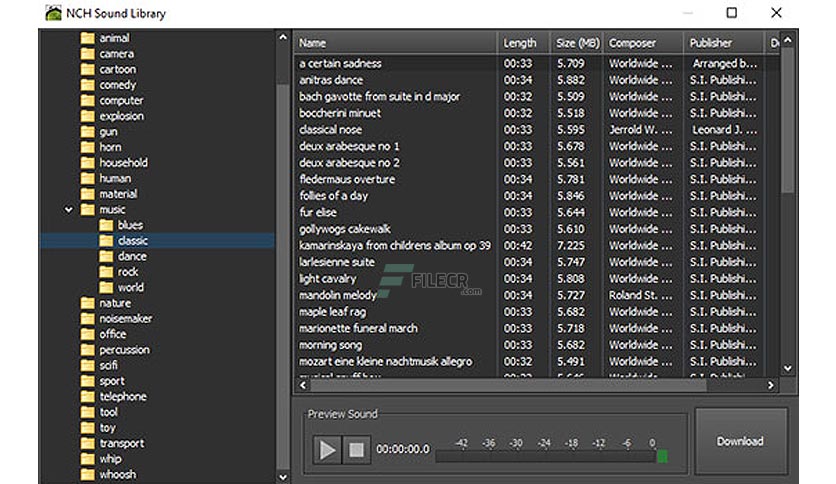Image resolution: width=836 pixels, height=484 pixels.
Task: Select the cartoon folder icon
Action: (87, 69)
